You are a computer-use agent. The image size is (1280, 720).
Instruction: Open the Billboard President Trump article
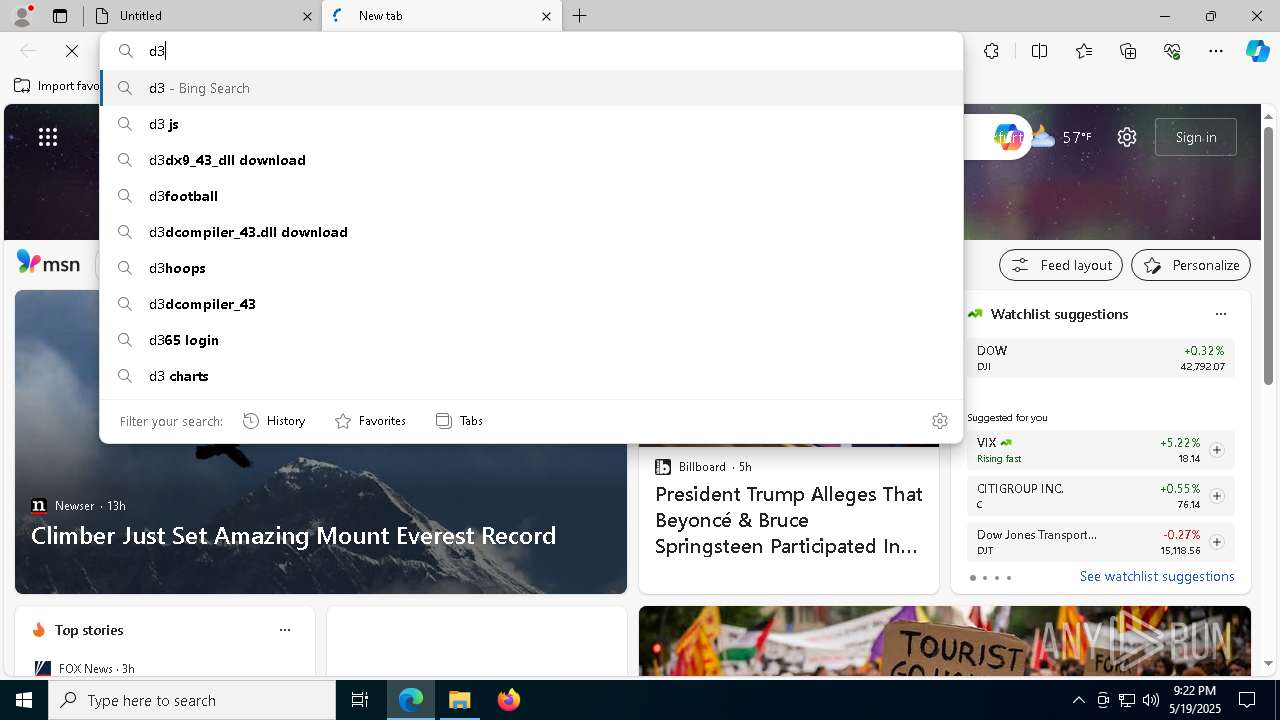(789, 520)
